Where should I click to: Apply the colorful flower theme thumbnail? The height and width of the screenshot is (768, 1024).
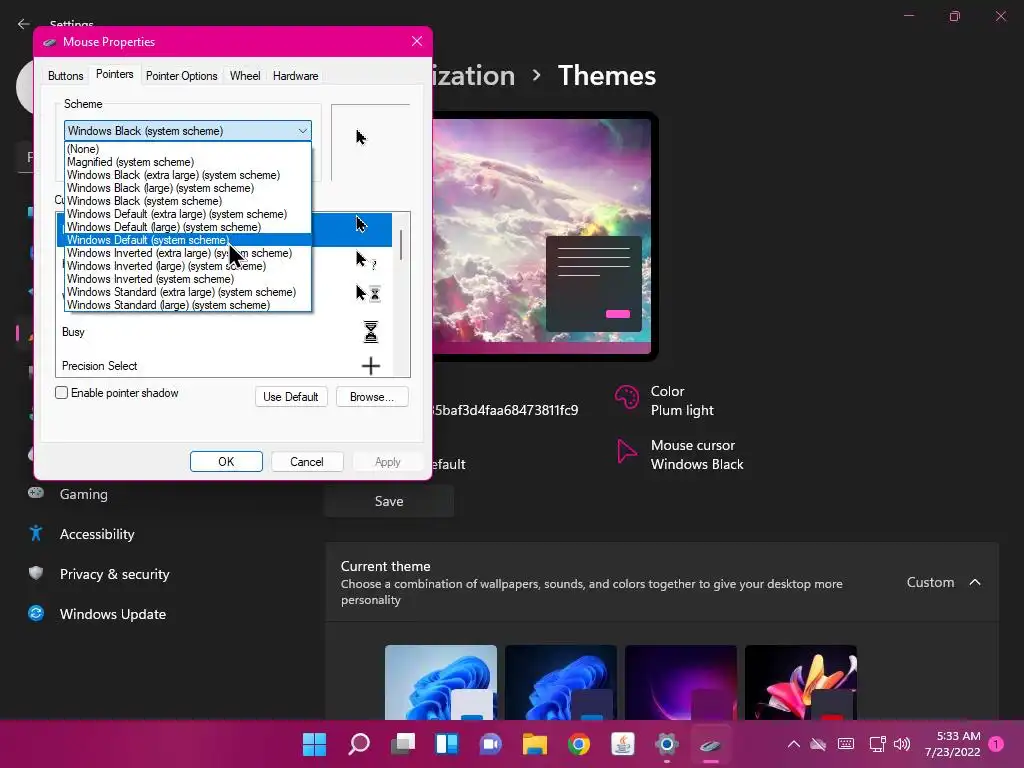tap(801, 682)
